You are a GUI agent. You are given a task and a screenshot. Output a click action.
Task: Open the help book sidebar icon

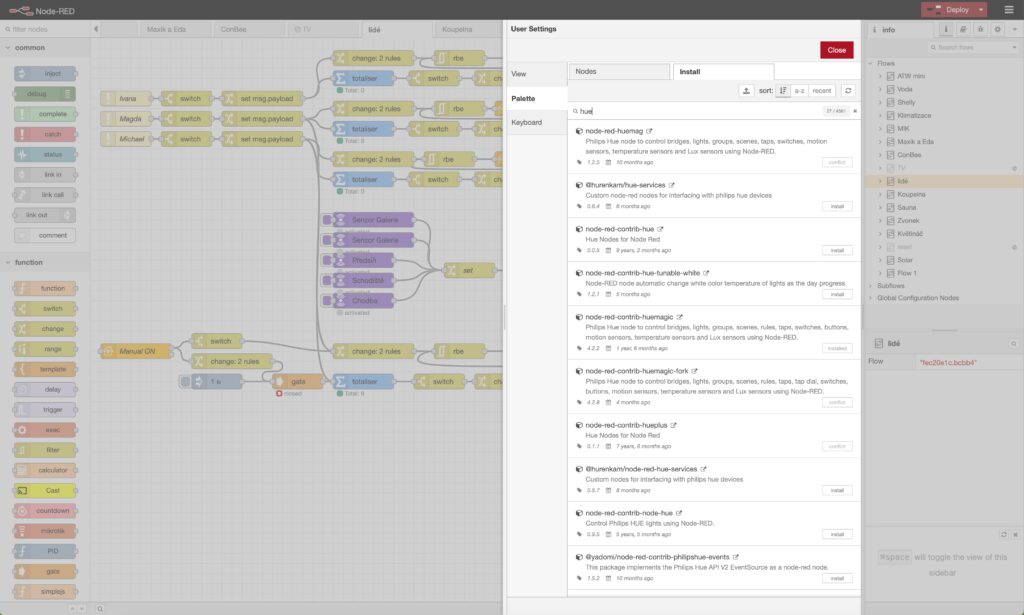click(x=963, y=29)
